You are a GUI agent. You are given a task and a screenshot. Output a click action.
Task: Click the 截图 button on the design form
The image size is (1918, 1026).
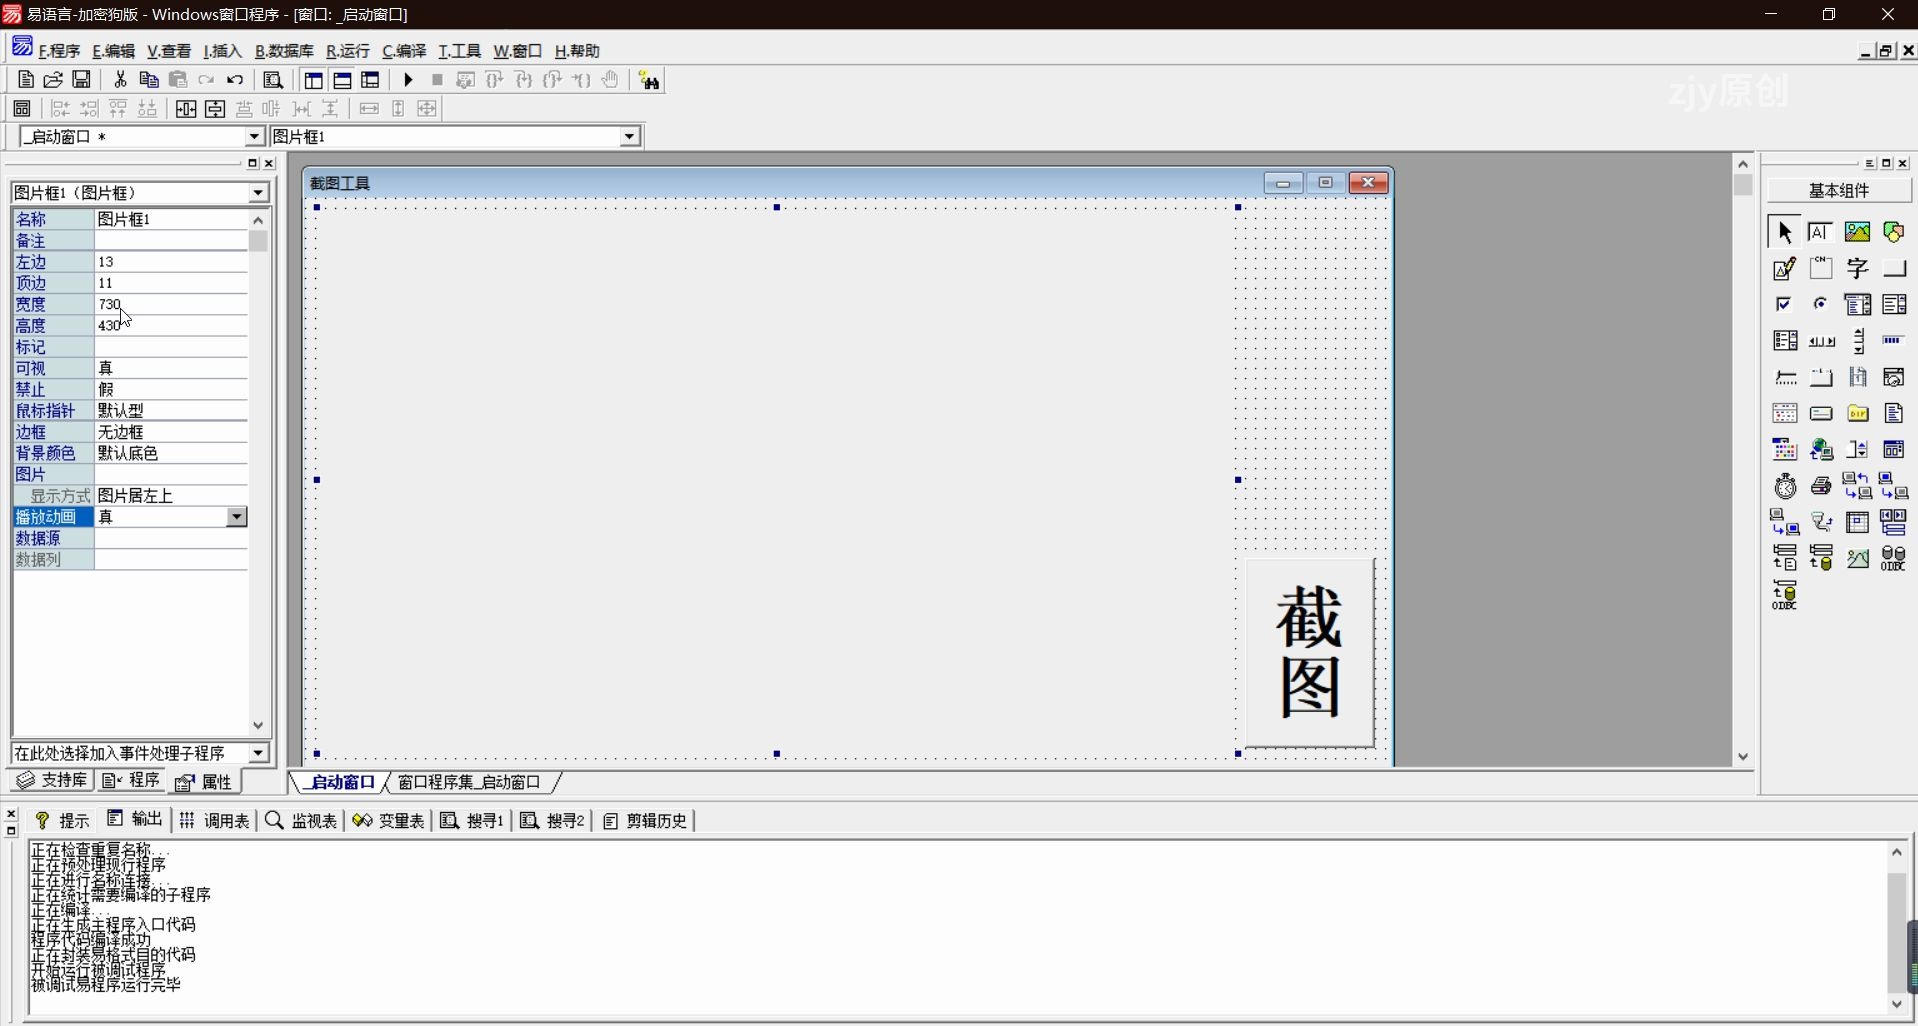pyautogui.click(x=1309, y=652)
